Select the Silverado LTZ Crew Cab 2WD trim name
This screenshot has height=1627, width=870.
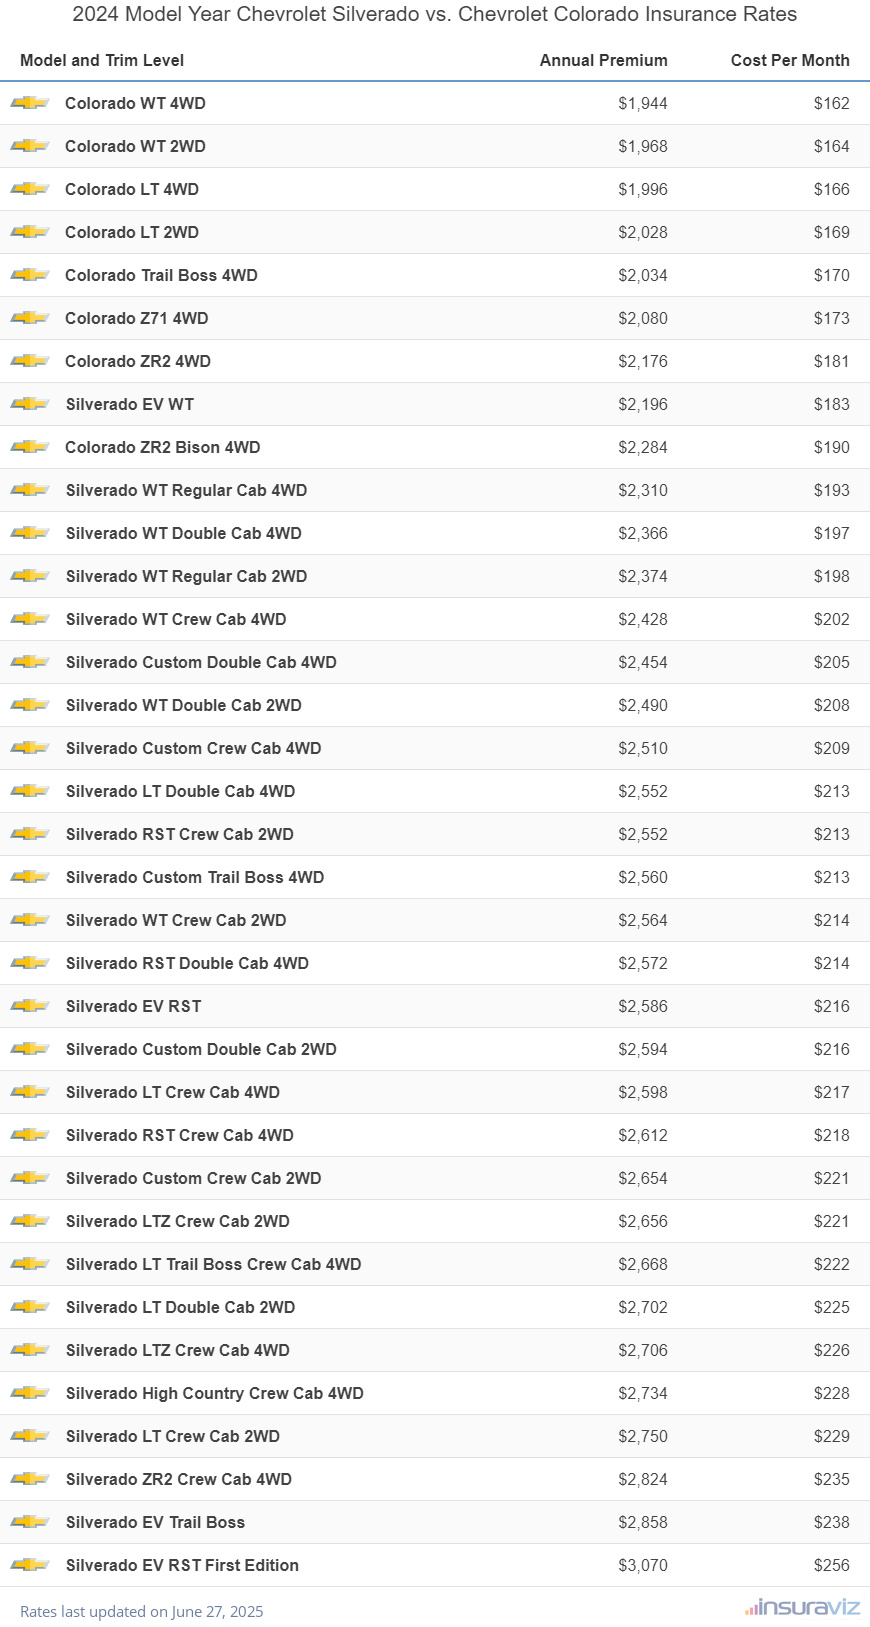point(178,1221)
